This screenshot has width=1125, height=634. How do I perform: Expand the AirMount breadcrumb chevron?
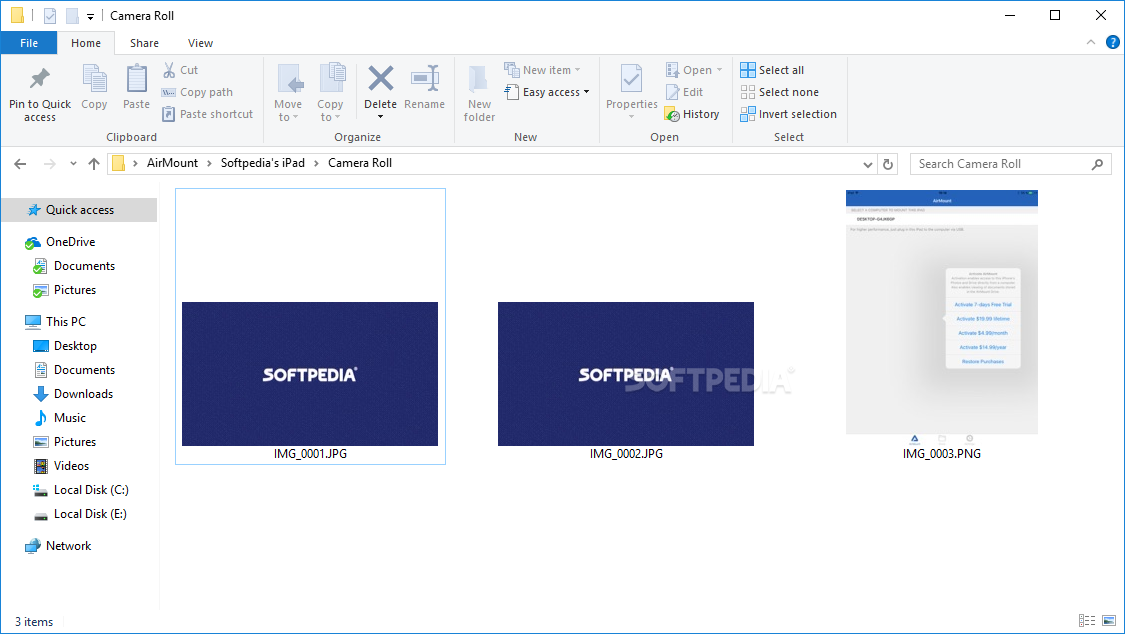[x=209, y=164]
